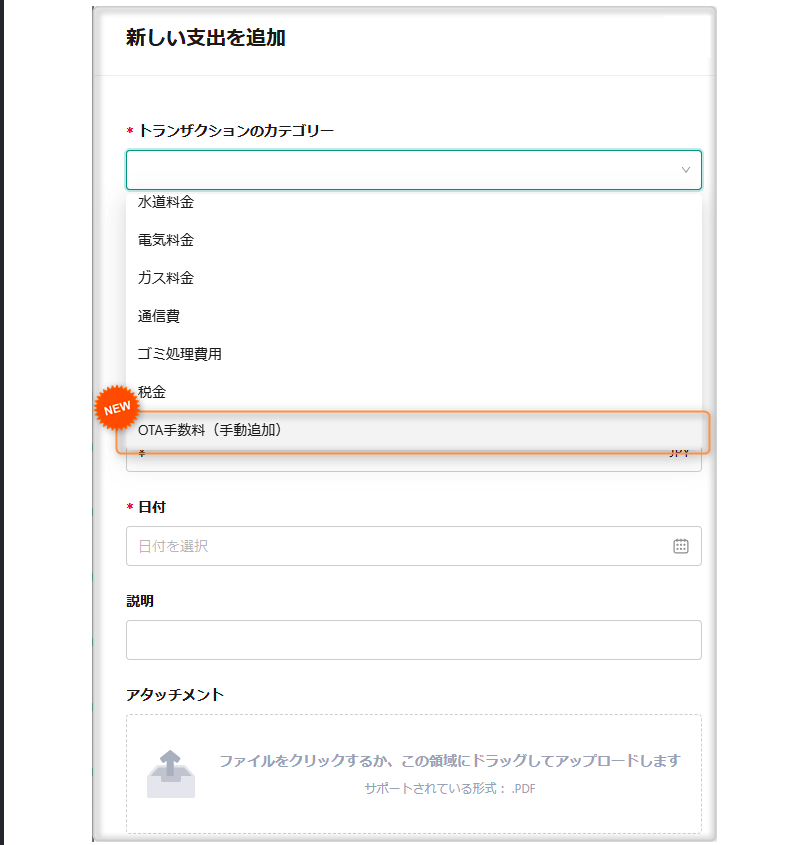
Task: Click the トランザクションのカテゴリー combo box
Action: tap(413, 170)
